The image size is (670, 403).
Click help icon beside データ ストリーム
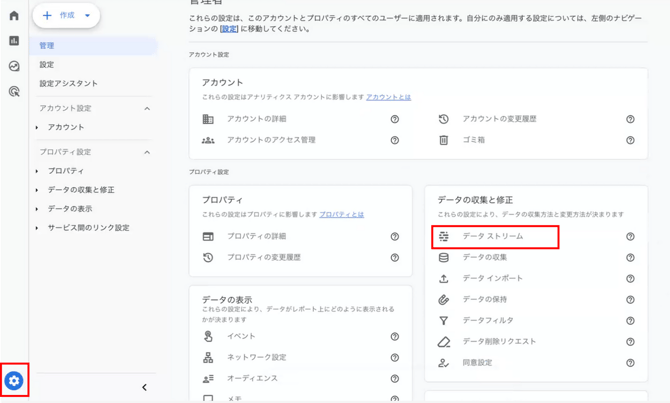[630, 237]
